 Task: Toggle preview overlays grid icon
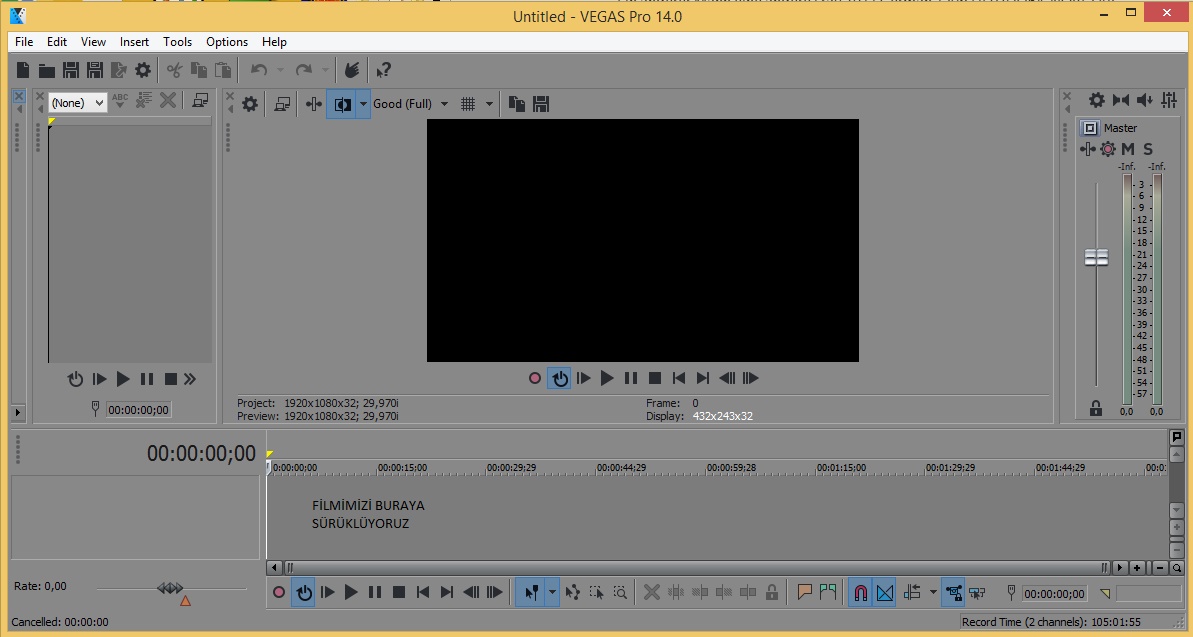tap(468, 104)
